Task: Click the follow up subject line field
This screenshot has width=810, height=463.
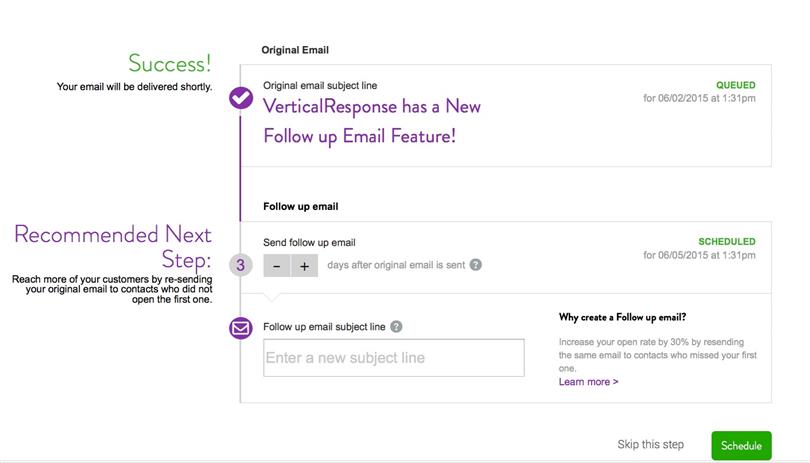Action: click(394, 358)
